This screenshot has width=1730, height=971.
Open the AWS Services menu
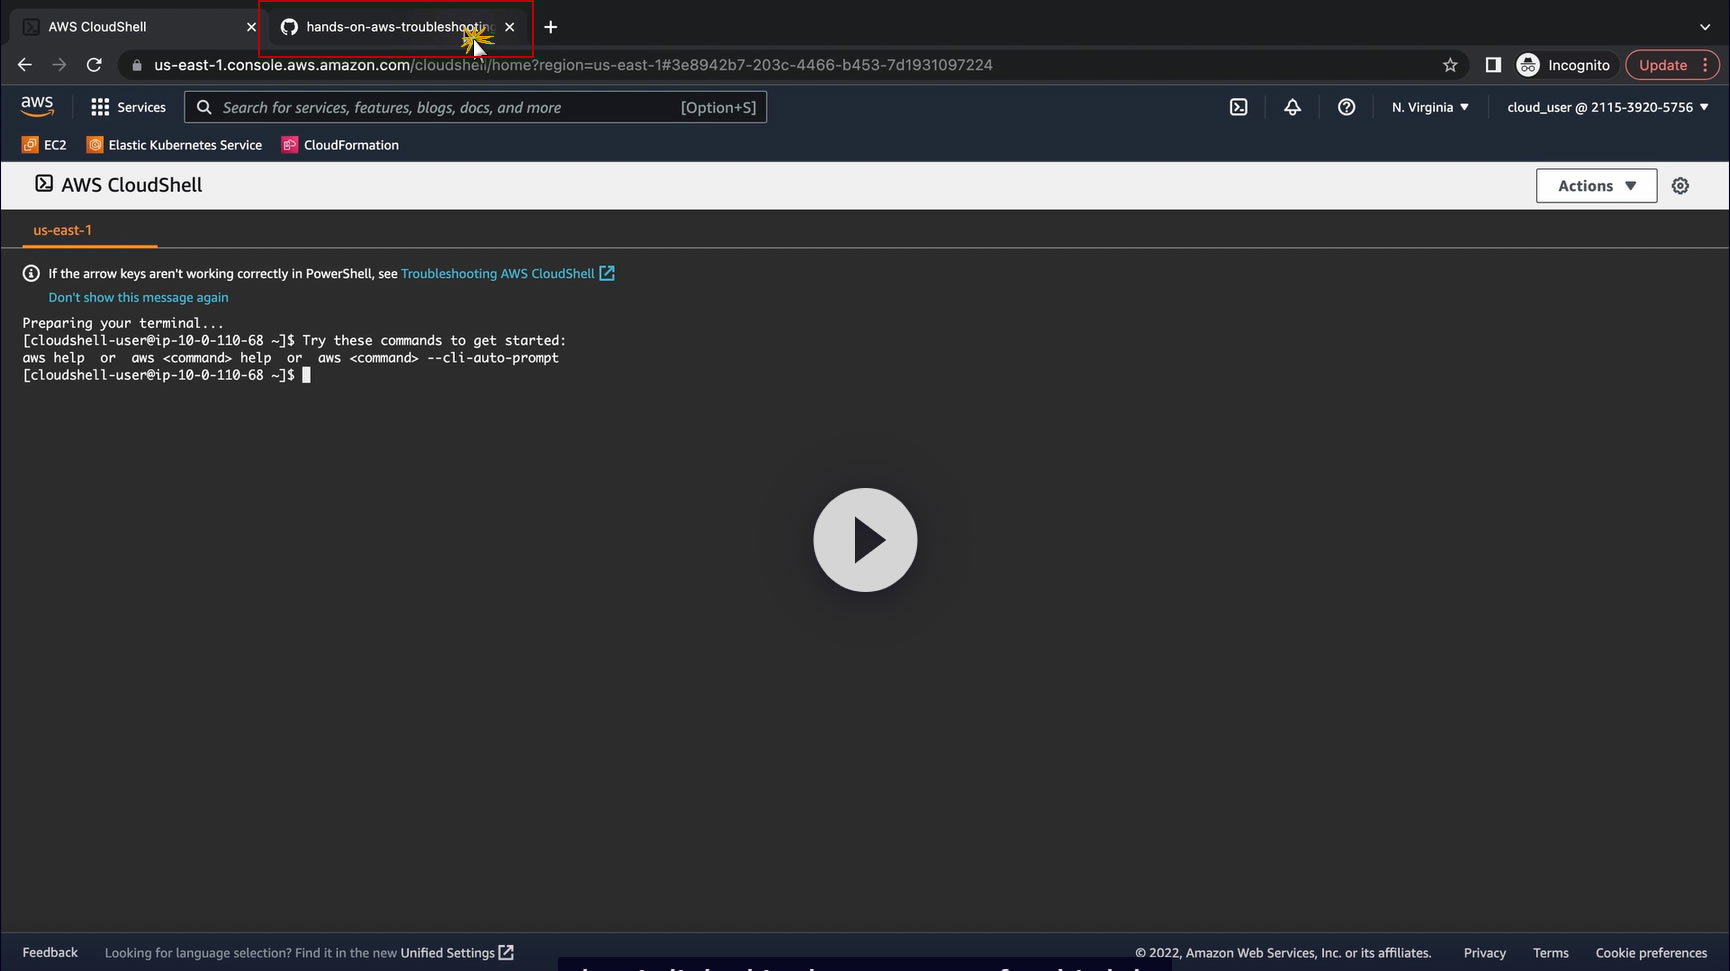128,107
